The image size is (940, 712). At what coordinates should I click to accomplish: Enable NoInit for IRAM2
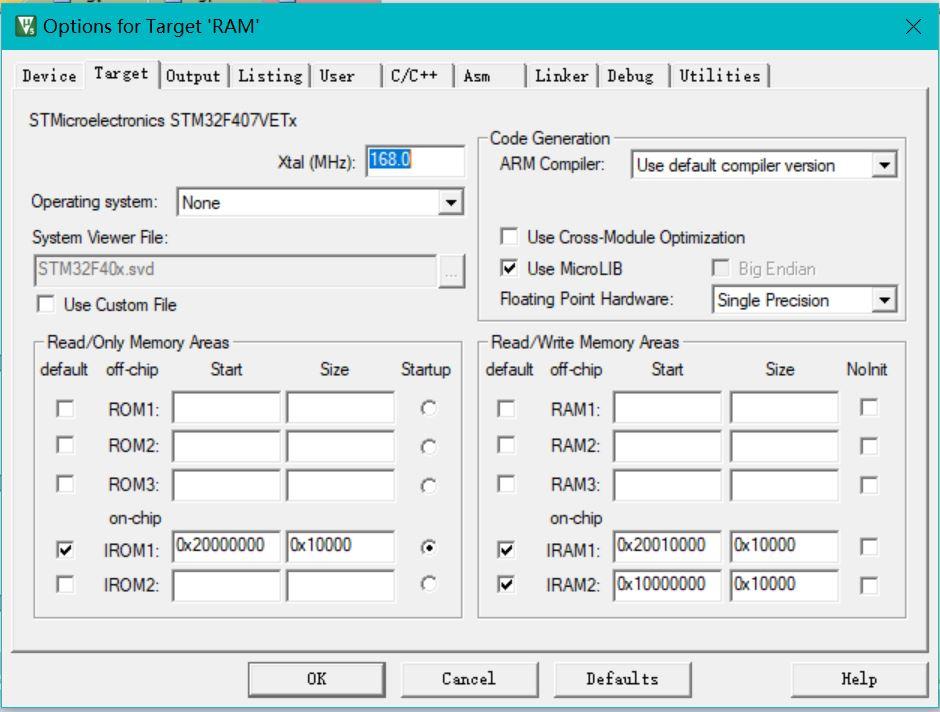869,586
